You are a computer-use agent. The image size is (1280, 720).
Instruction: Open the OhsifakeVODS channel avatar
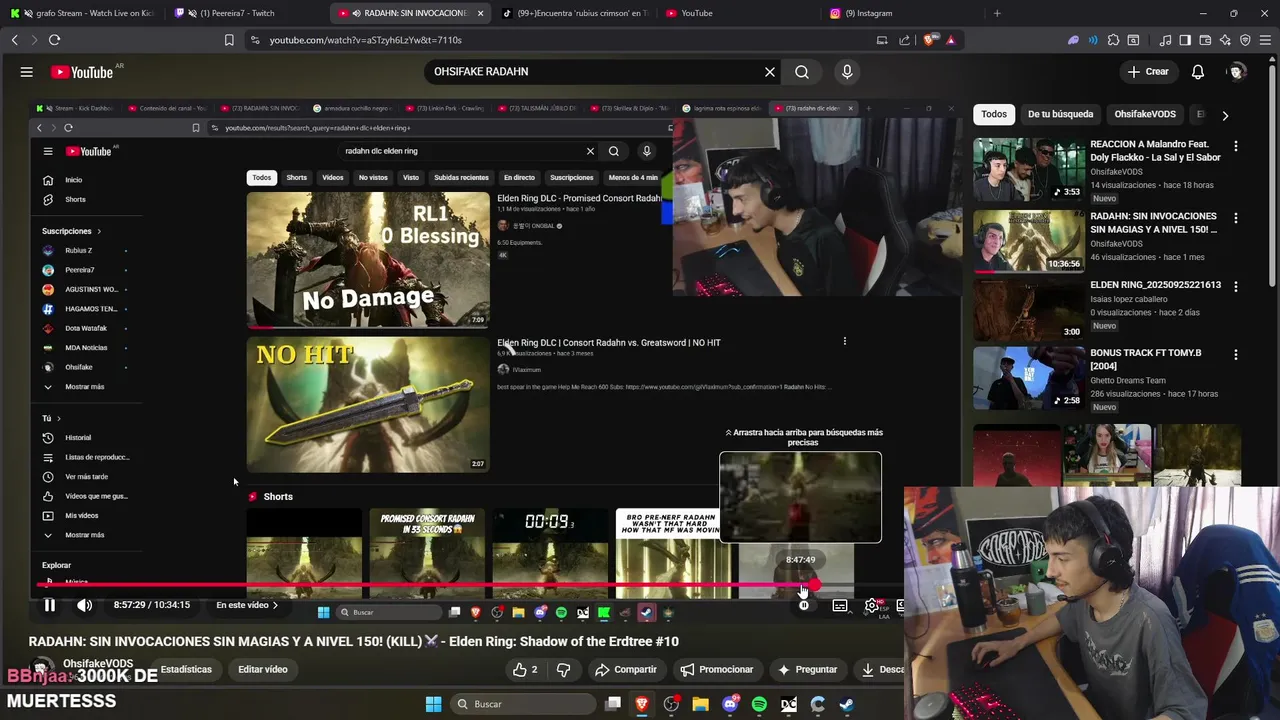pyautogui.click(x=41, y=668)
